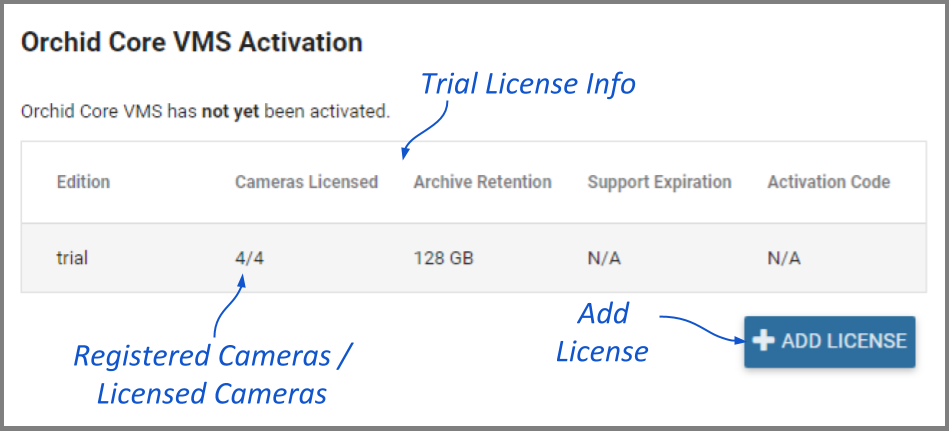The width and height of the screenshot is (949, 431).
Task: Click the Orchid Core VMS Activation heading
Action: pyautogui.click(x=191, y=43)
